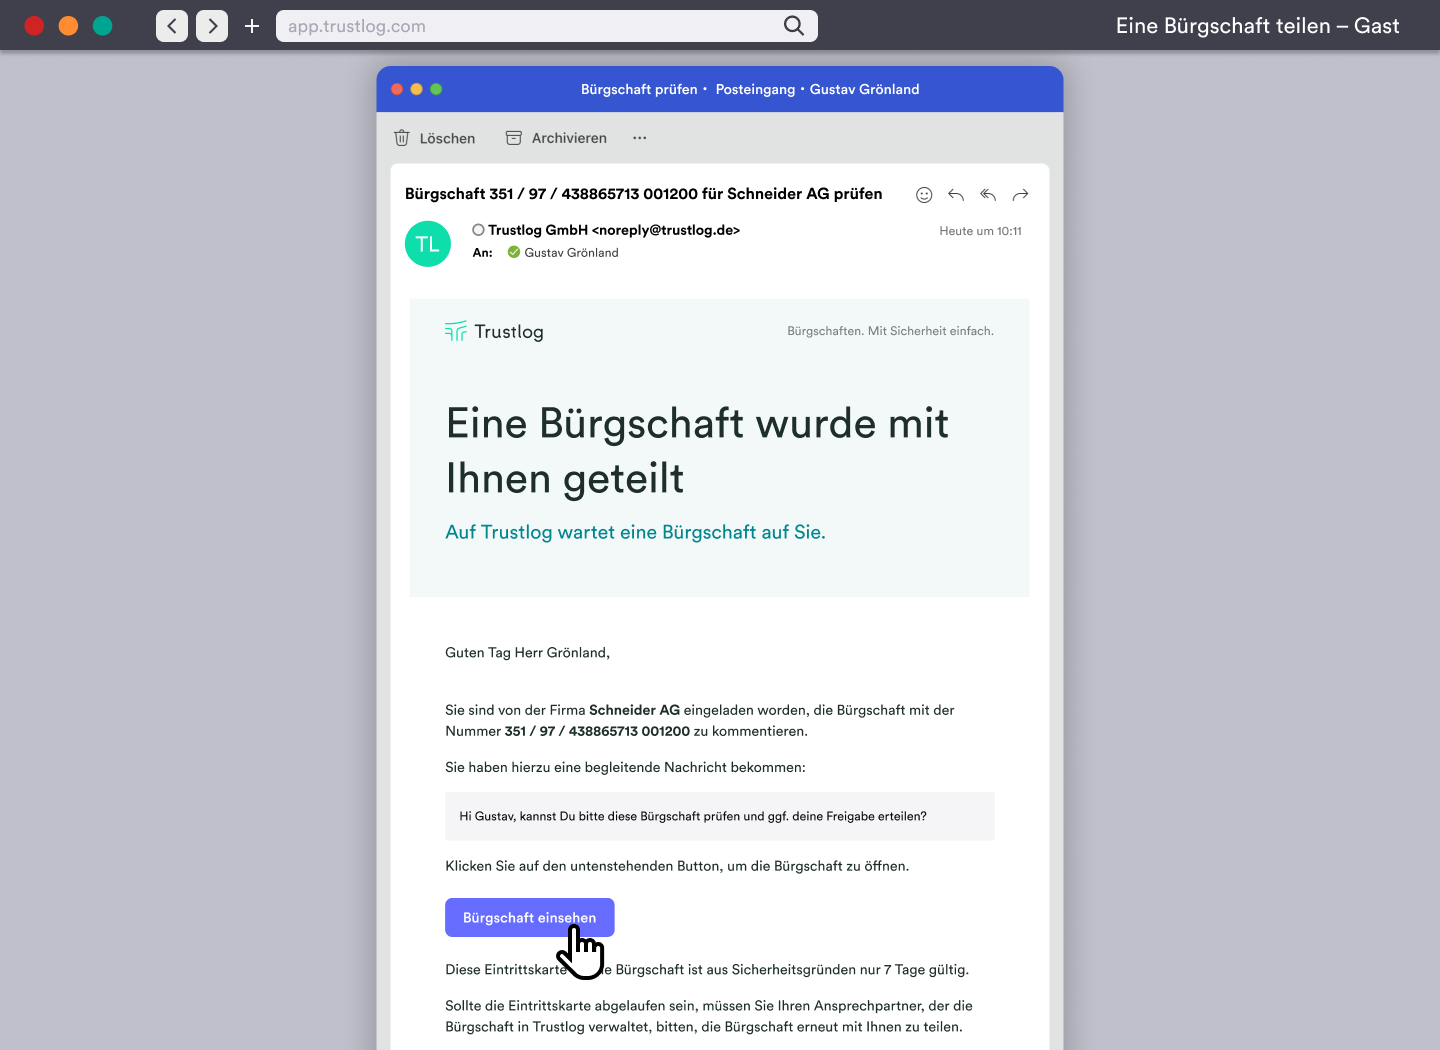Viewport: 1440px width, 1050px height.
Task: Toggle the green verified checkmark beside Gustav Grönland
Action: click(x=514, y=252)
